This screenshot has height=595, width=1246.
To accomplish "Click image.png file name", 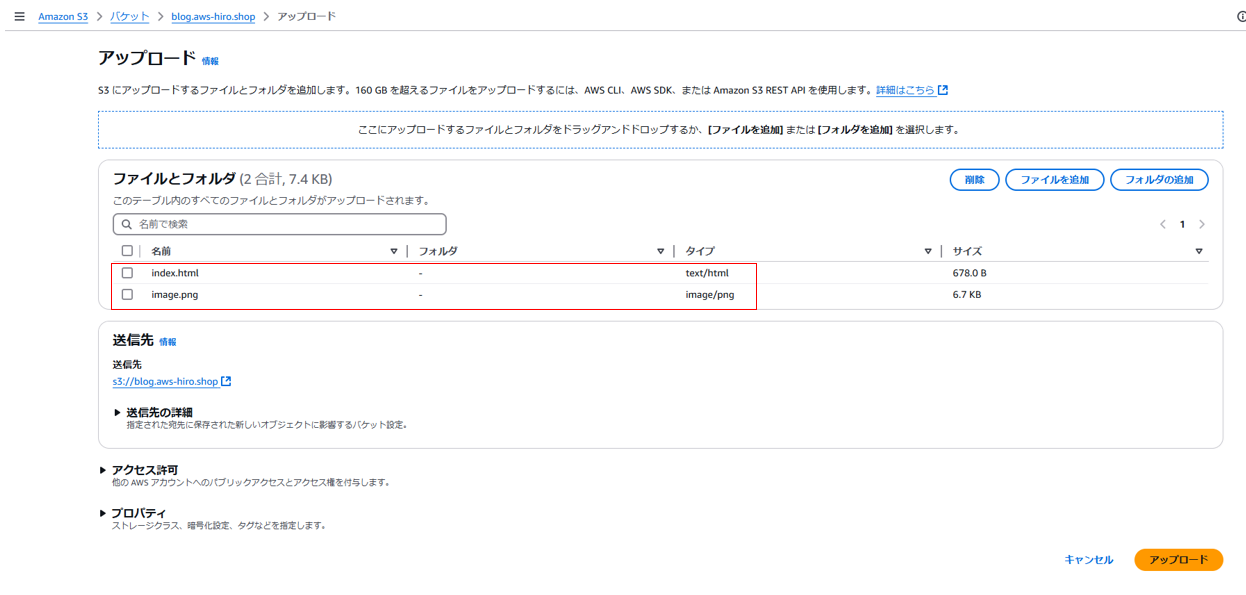I will 175,295.
